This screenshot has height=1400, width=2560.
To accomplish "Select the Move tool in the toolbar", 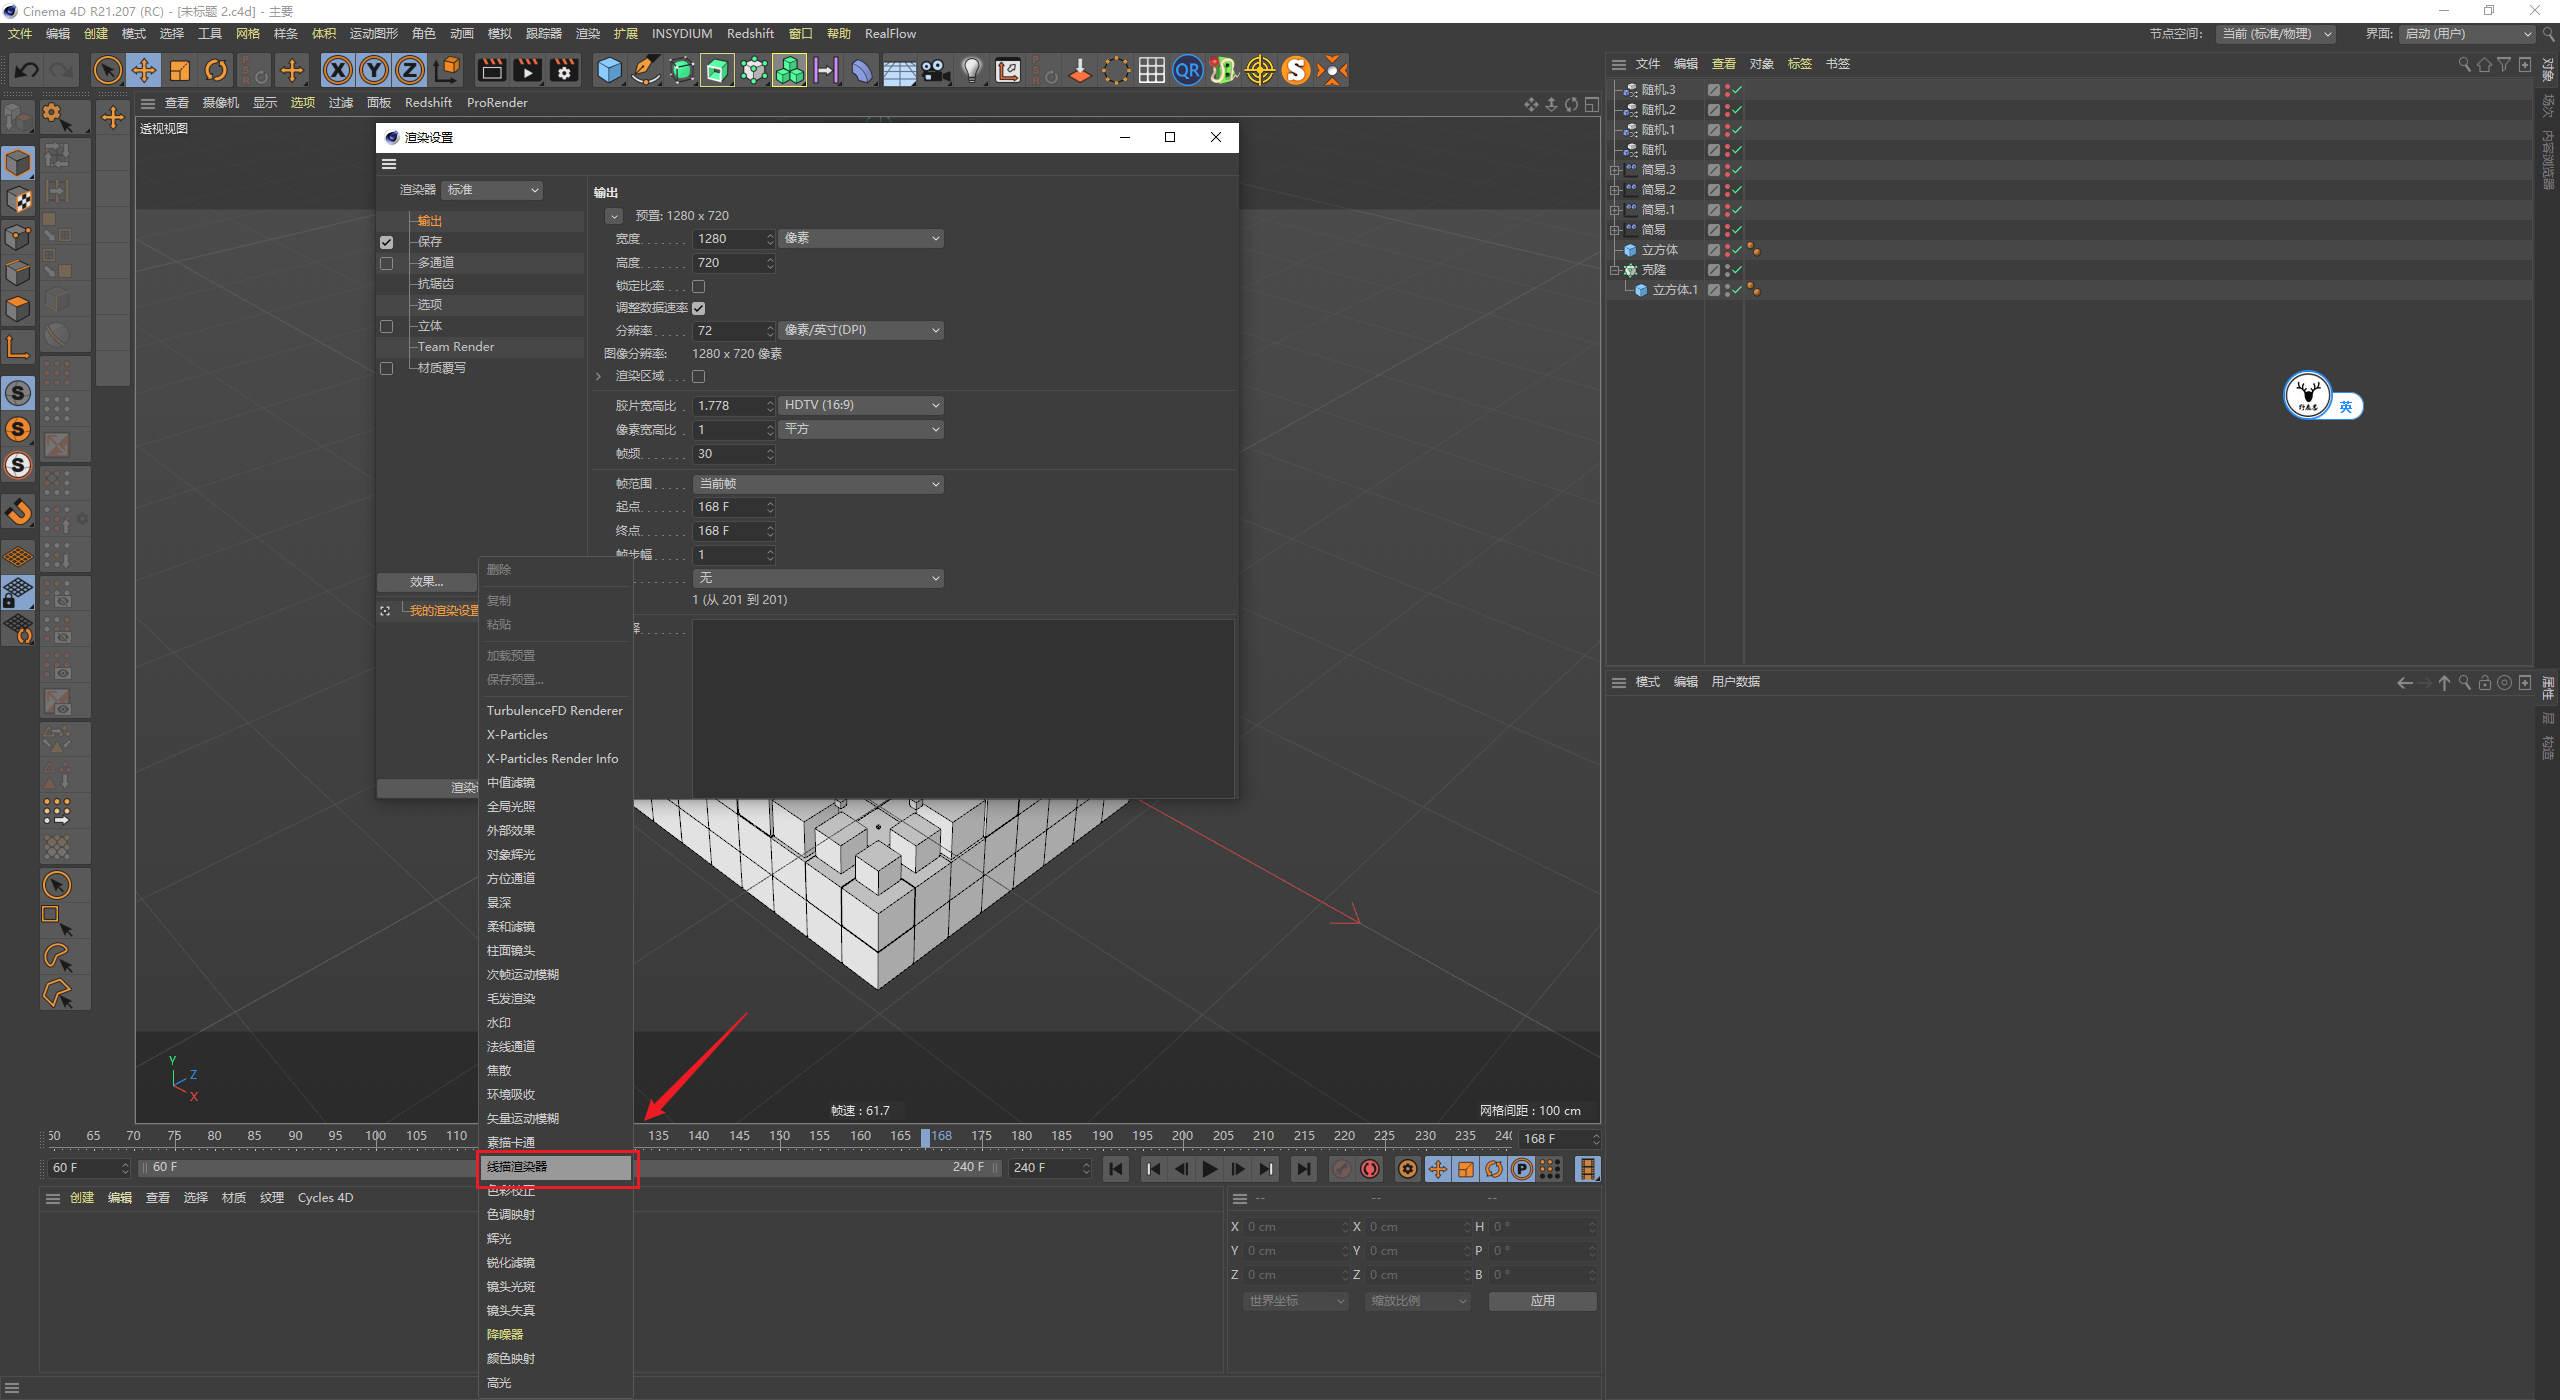I will tap(144, 70).
